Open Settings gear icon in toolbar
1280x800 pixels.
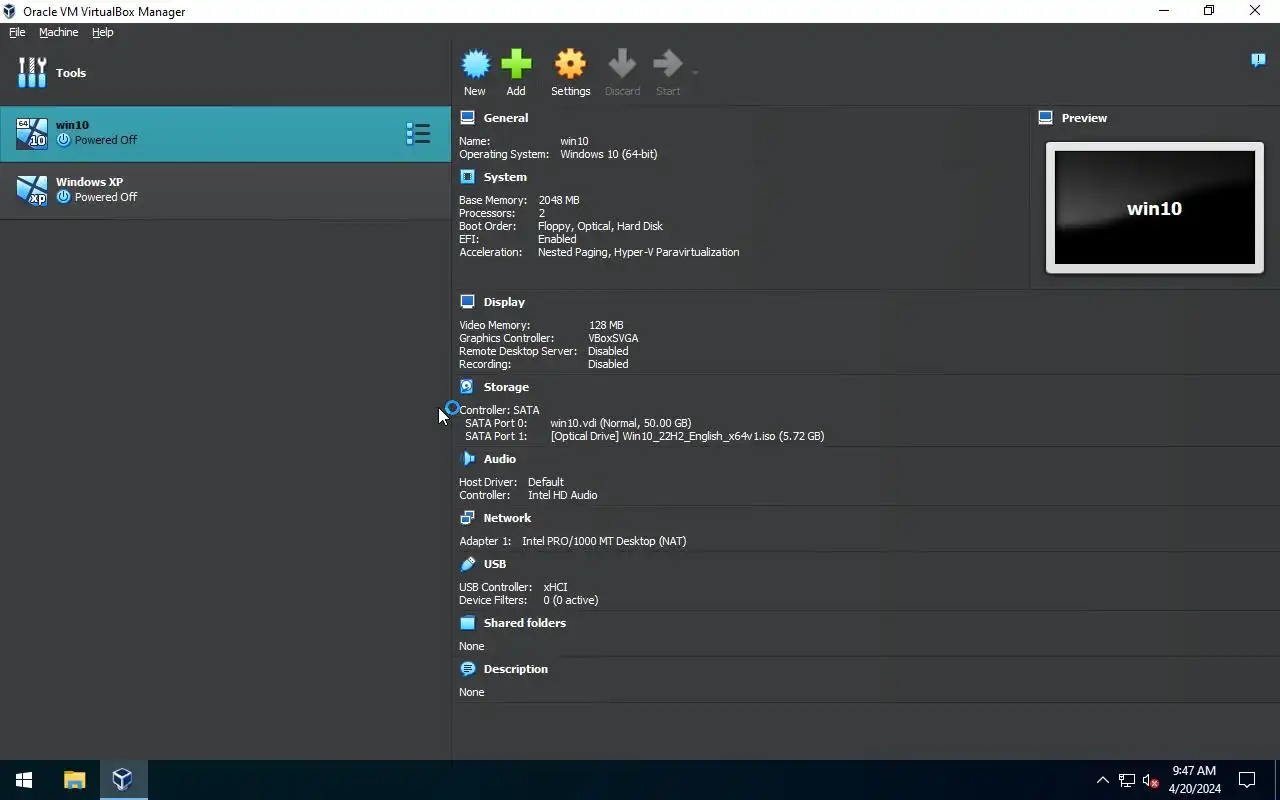tap(570, 64)
